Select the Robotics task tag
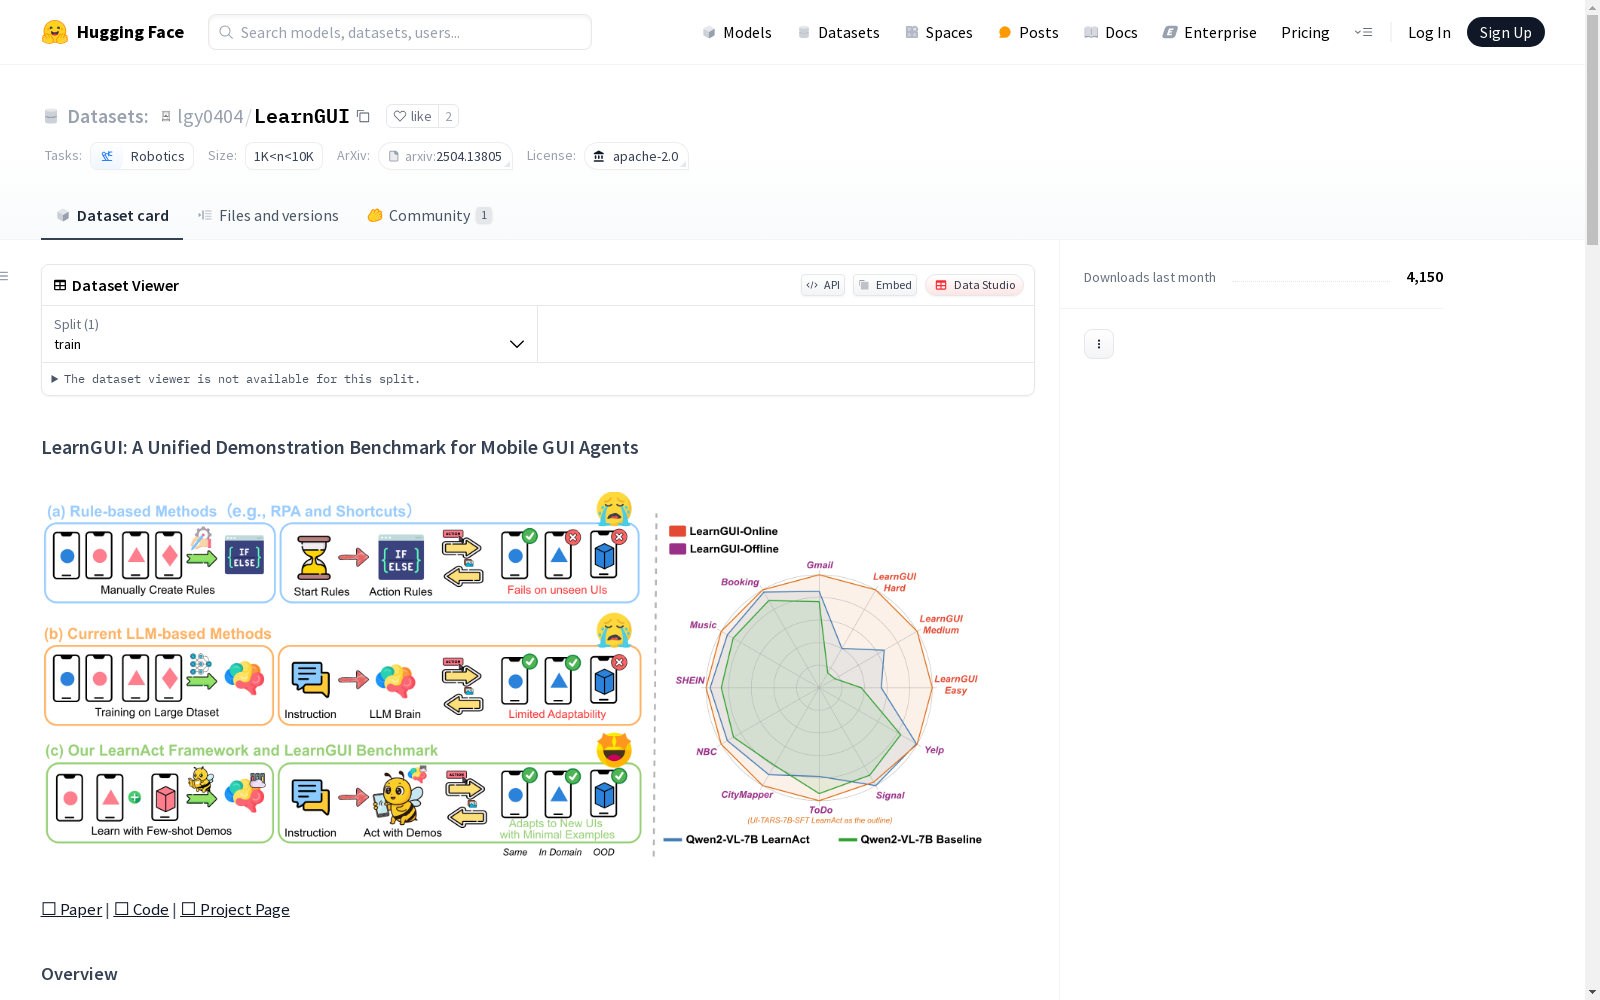The width and height of the screenshot is (1600, 1000). (142, 156)
